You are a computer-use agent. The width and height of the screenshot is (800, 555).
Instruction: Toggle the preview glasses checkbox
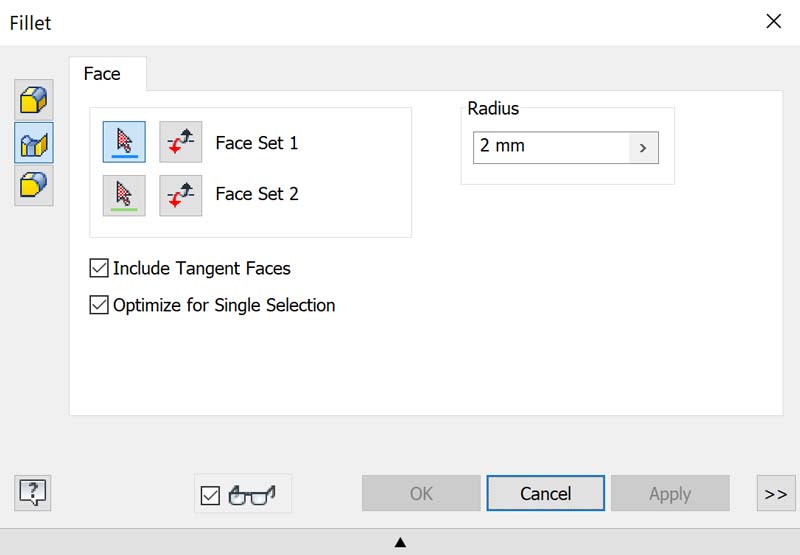[x=210, y=495]
